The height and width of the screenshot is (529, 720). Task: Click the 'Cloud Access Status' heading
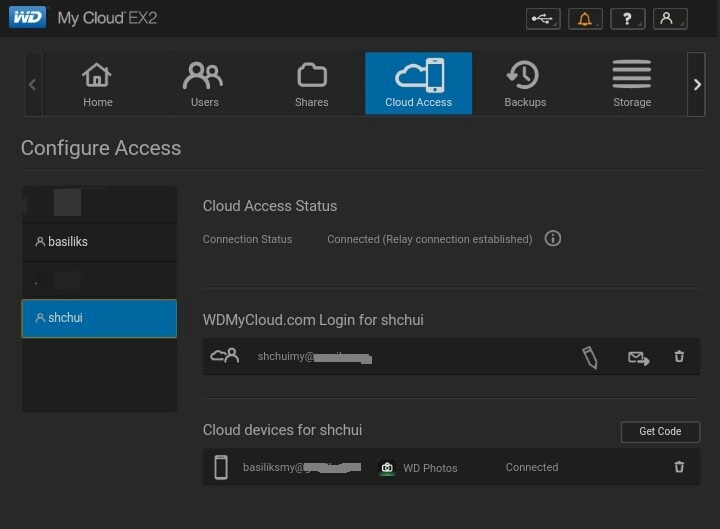[x=270, y=206]
